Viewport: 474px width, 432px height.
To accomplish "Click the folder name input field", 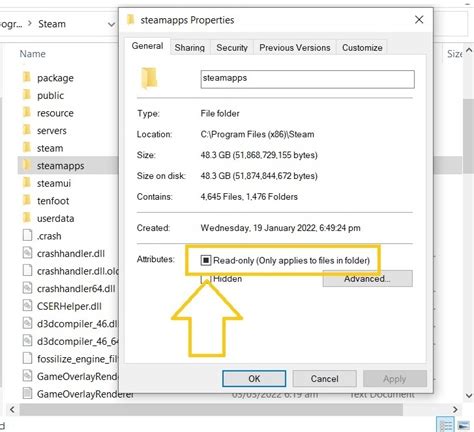I will click(307, 79).
